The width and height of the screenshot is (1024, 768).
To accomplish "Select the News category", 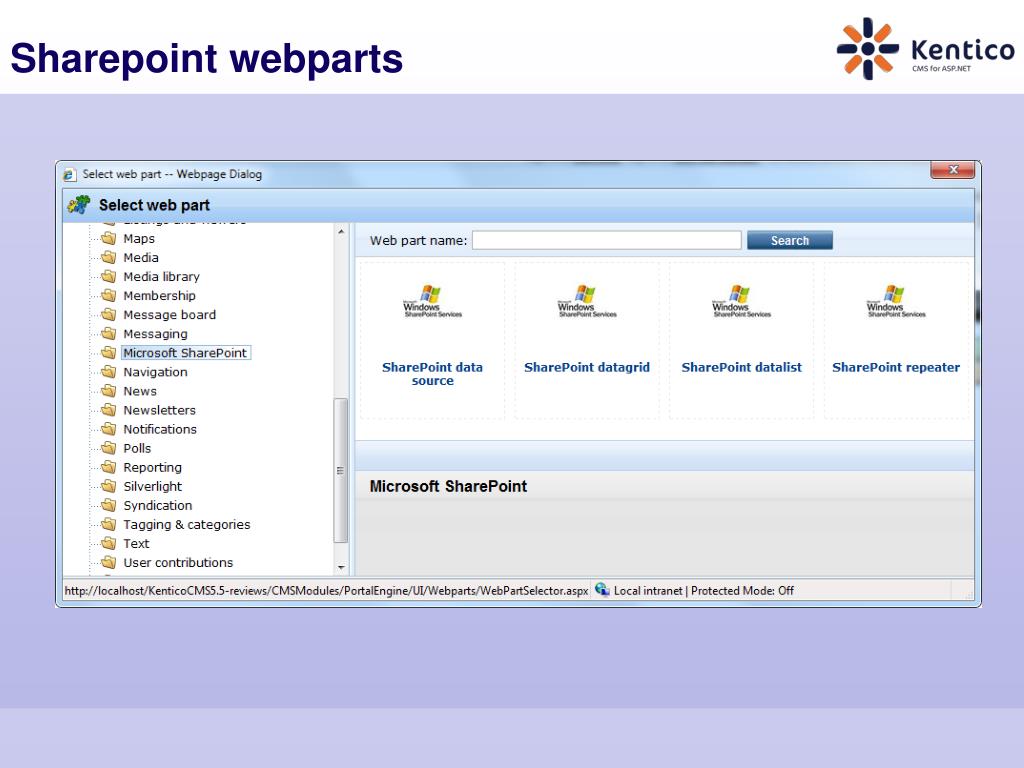I will [140, 391].
